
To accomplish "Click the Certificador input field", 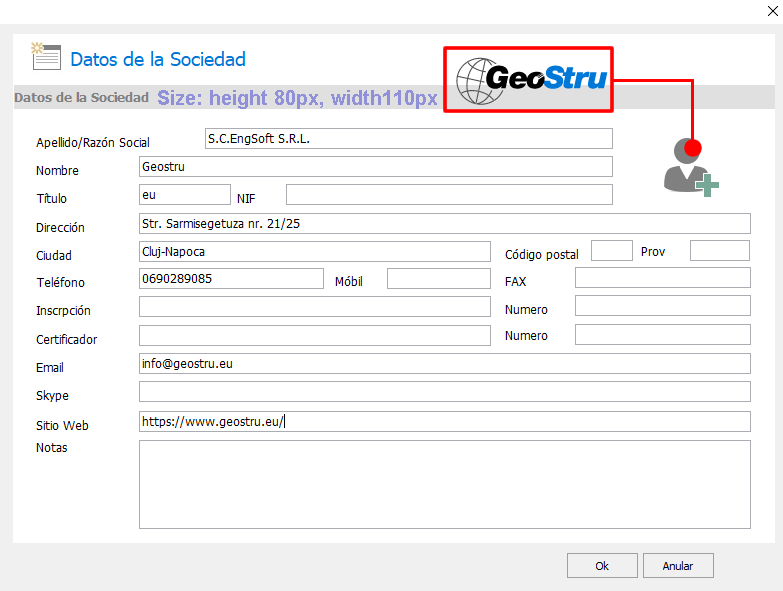I will 315,335.
